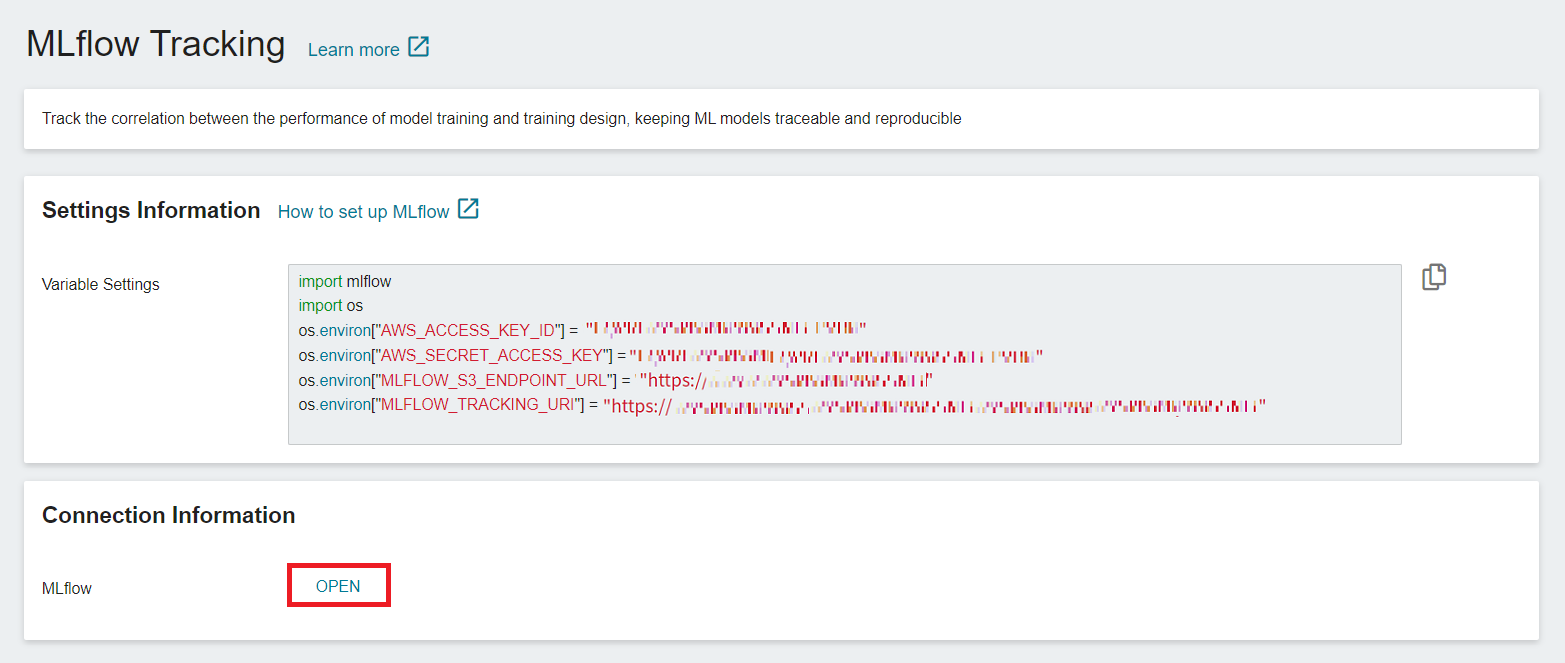Click the Connection Information heading

click(x=169, y=515)
